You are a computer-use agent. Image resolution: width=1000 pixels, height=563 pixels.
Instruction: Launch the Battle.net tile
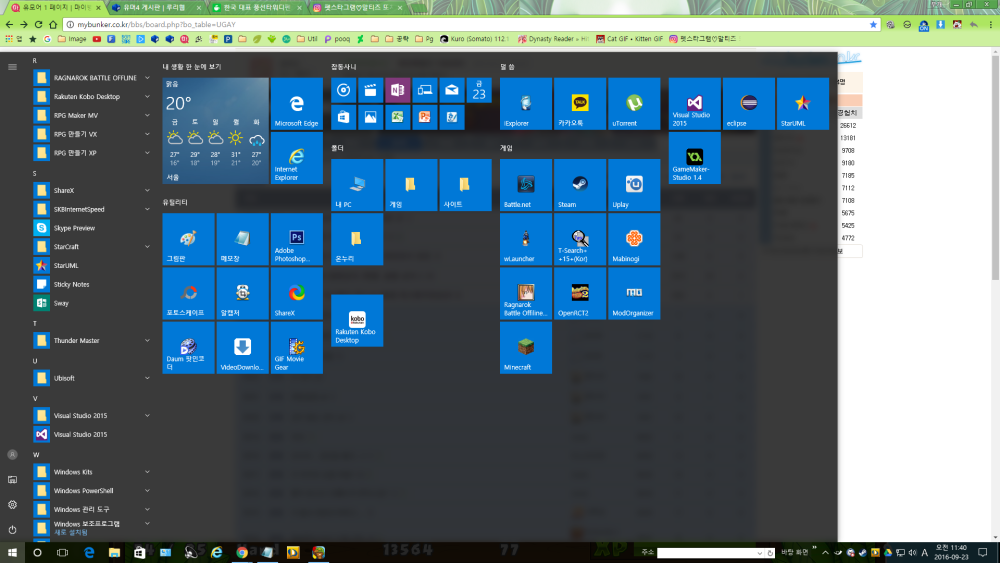[x=526, y=185]
